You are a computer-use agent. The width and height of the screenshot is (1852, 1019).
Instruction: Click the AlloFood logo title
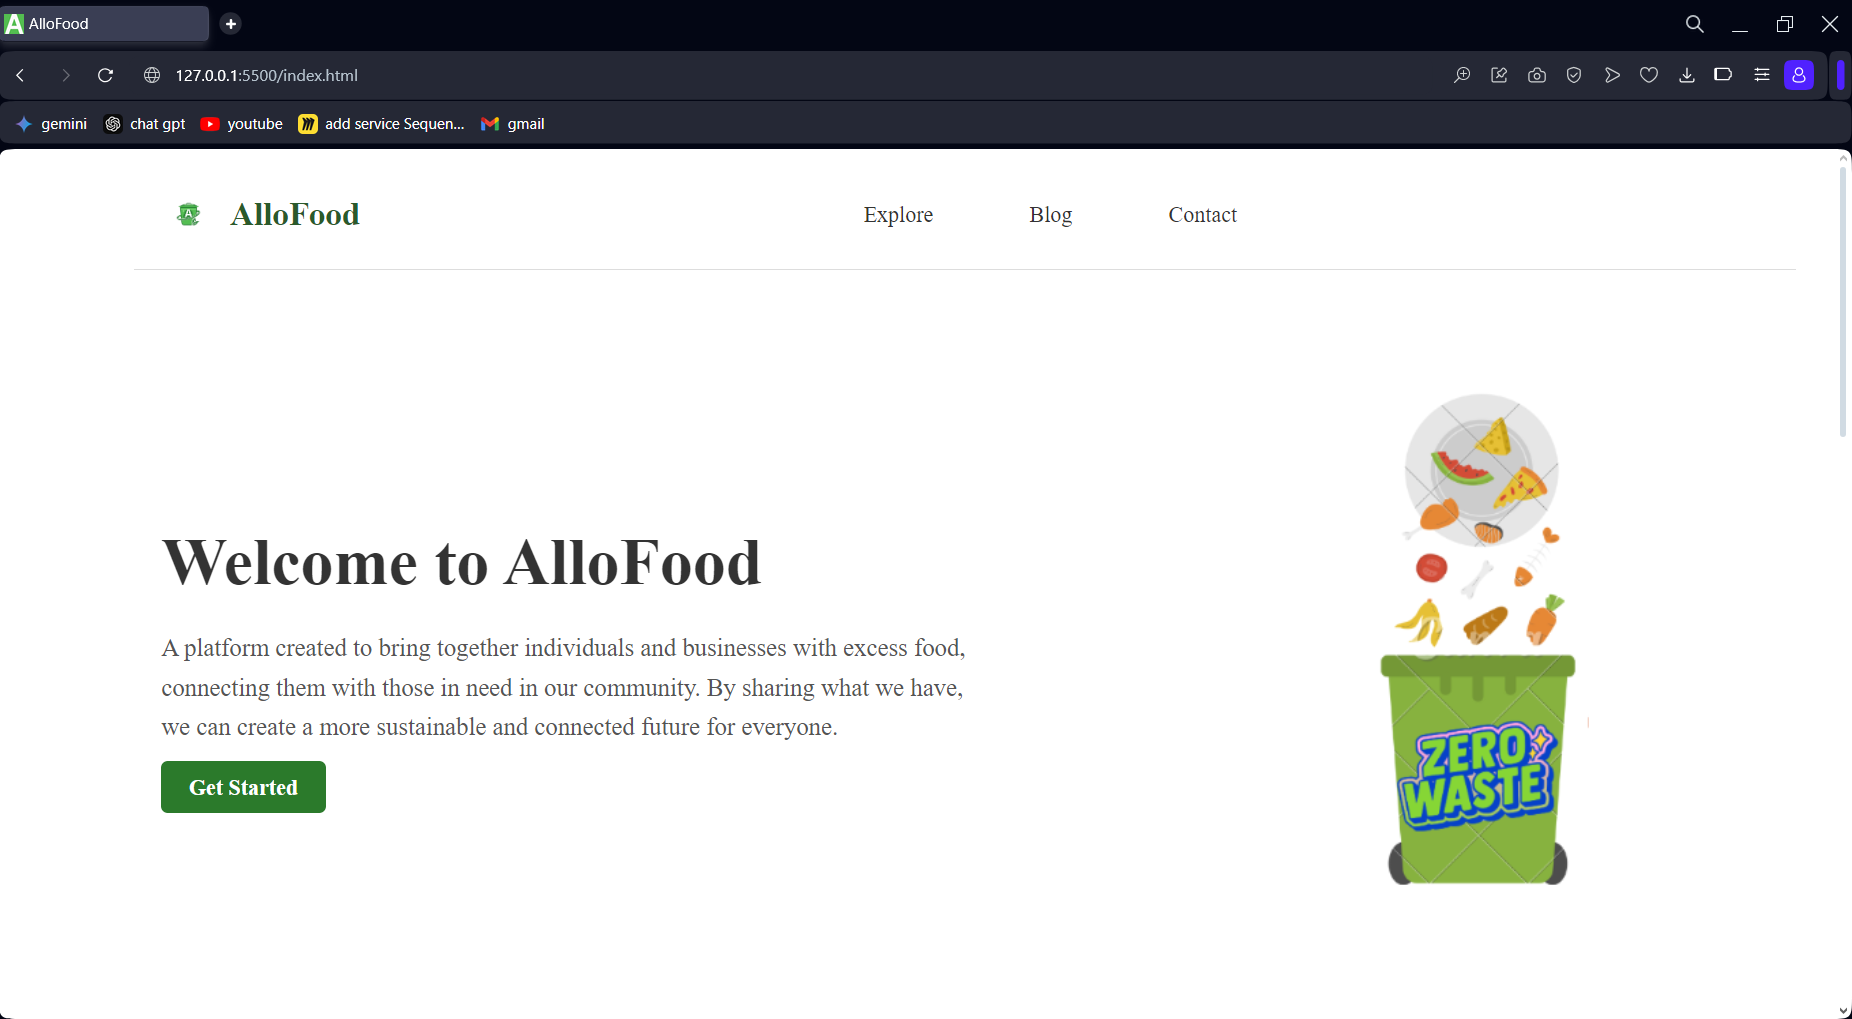[295, 214]
